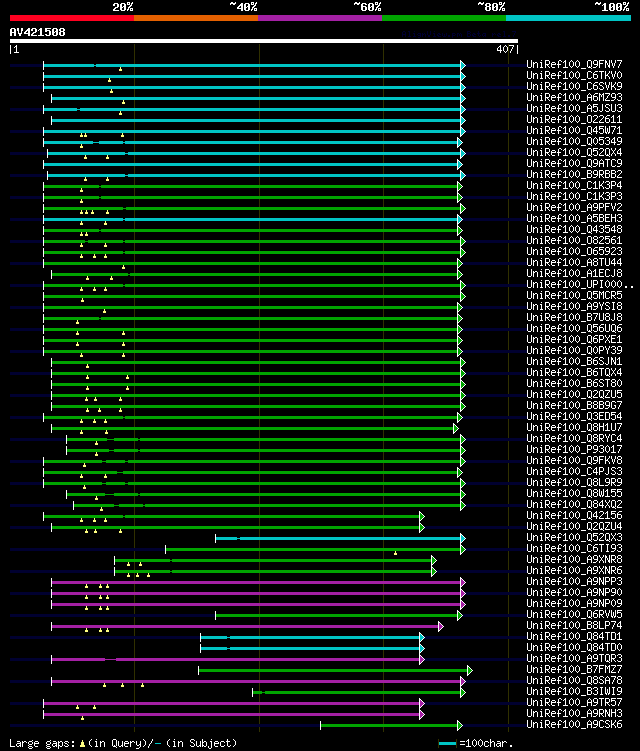Select the UniRef100_A1ECJ8 label
This screenshot has width=640, height=751.
pos(574,273)
